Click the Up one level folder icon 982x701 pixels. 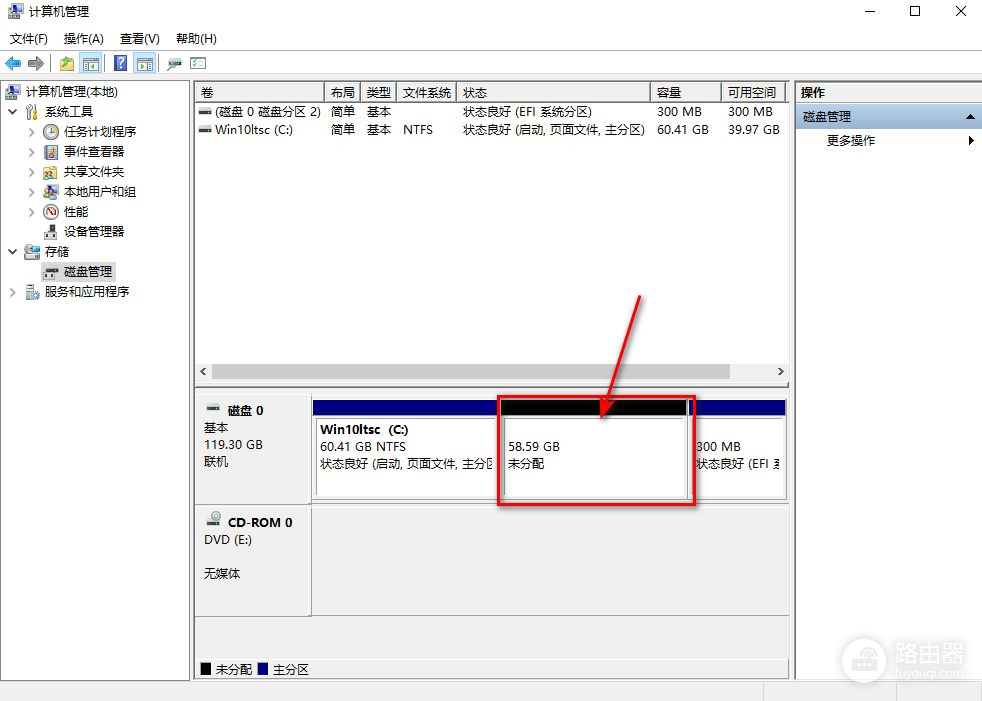click(x=67, y=63)
